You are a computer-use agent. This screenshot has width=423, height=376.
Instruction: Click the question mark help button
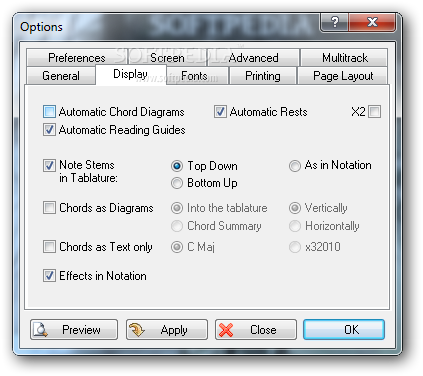(334, 22)
